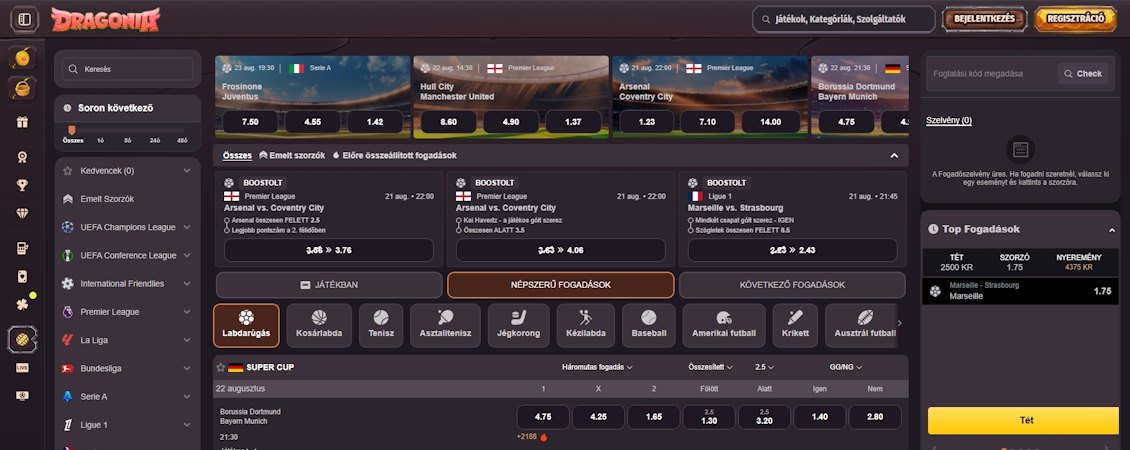The image size is (1130, 450).
Task: Open the playing card icon
Action: [x=22, y=276]
